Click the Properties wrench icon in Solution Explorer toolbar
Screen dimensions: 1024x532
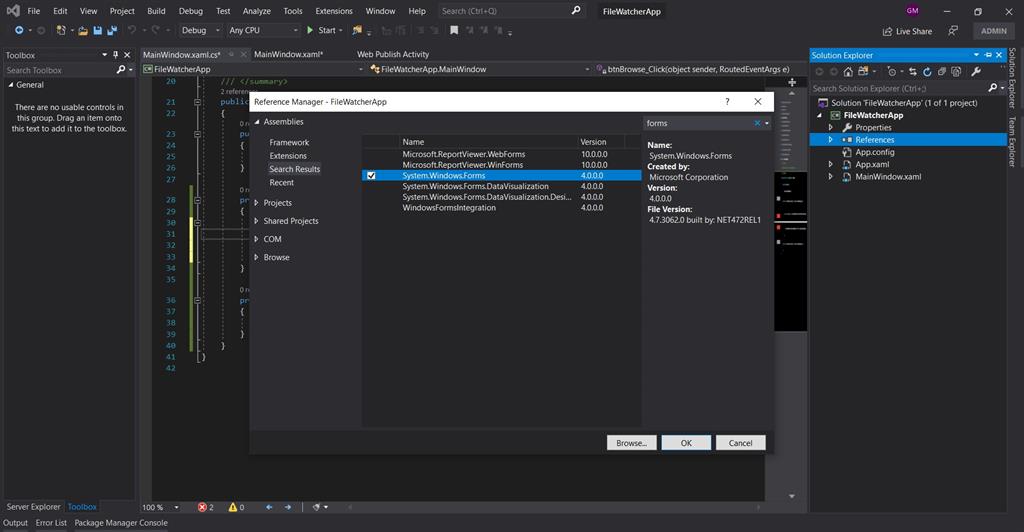pos(976,72)
